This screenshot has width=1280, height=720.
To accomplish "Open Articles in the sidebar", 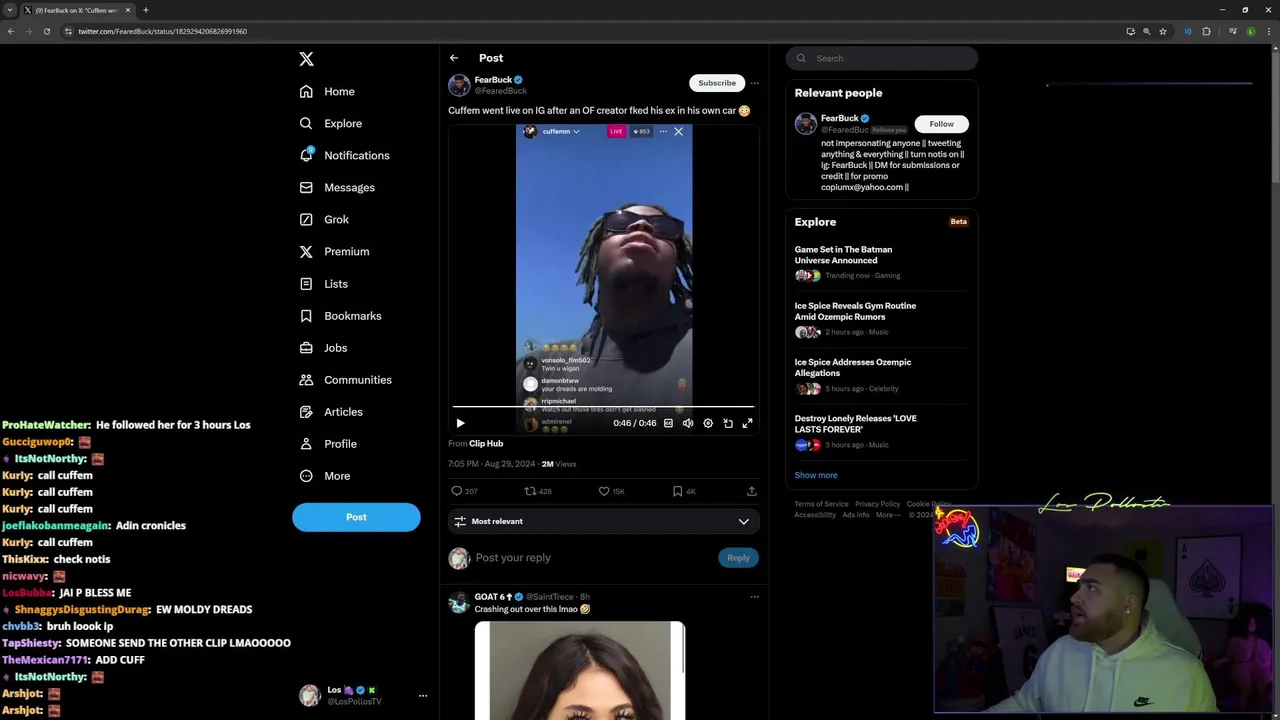I will (330, 412).
